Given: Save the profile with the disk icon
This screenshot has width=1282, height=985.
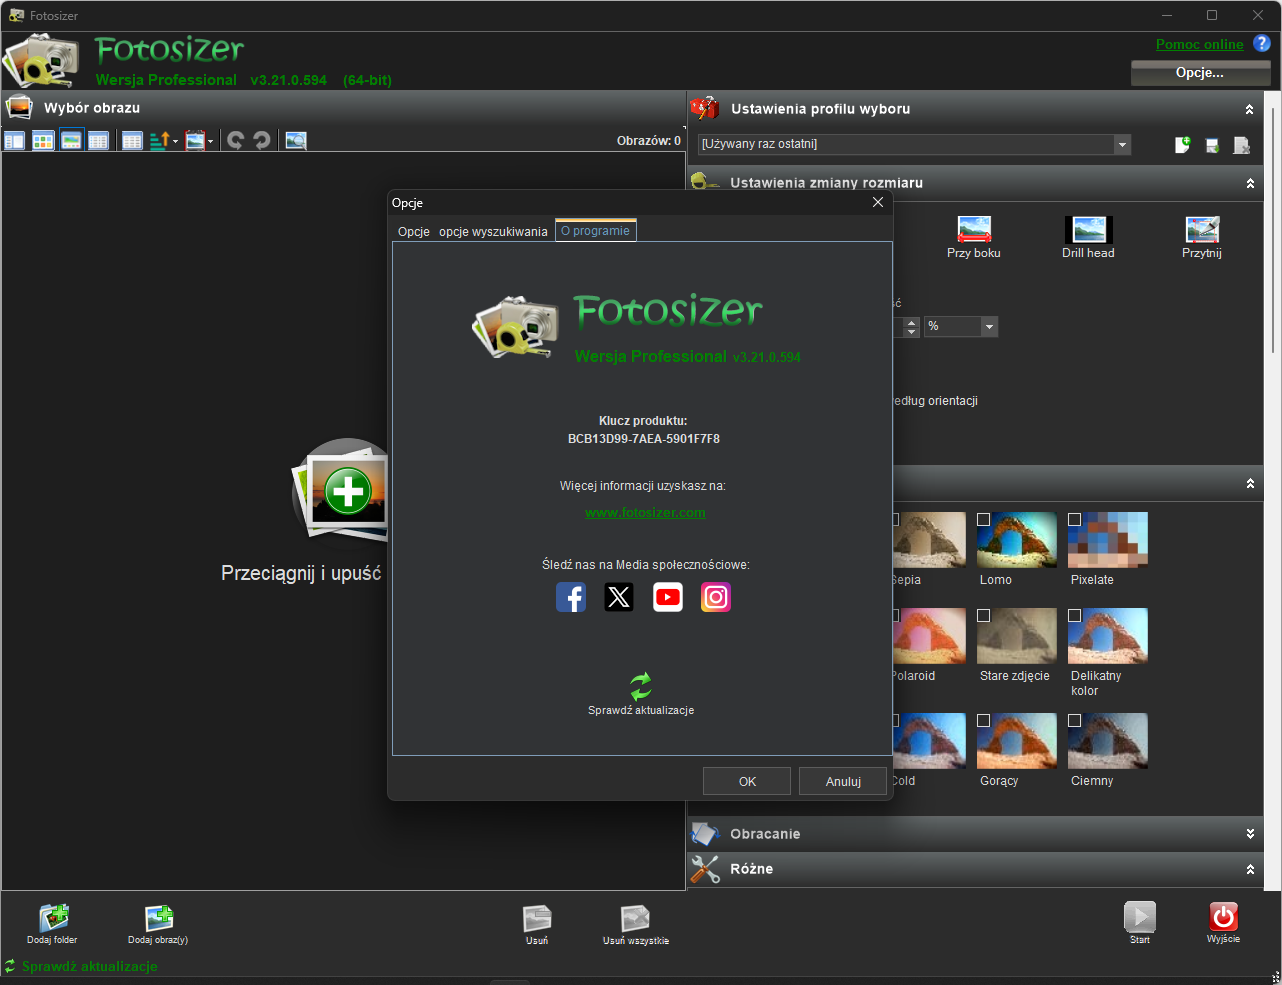Looking at the screenshot, I should click(x=1212, y=145).
